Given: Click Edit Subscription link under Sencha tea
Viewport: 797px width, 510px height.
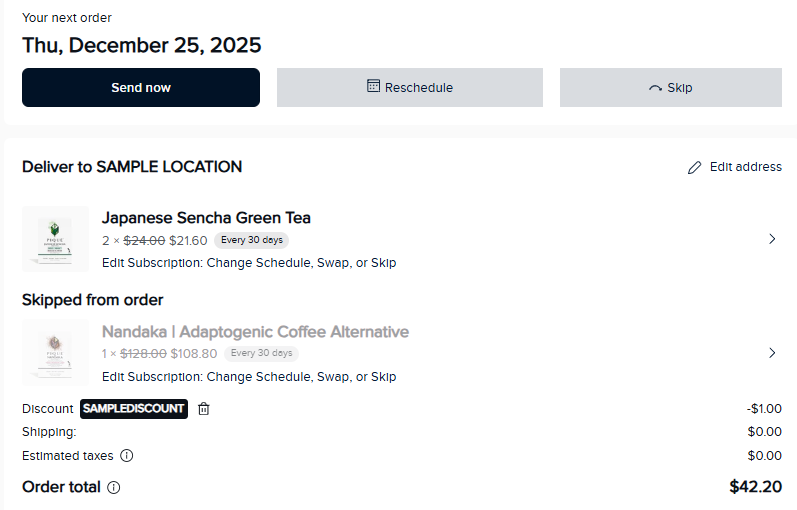Looking at the screenshot, I should coord(249,263).
